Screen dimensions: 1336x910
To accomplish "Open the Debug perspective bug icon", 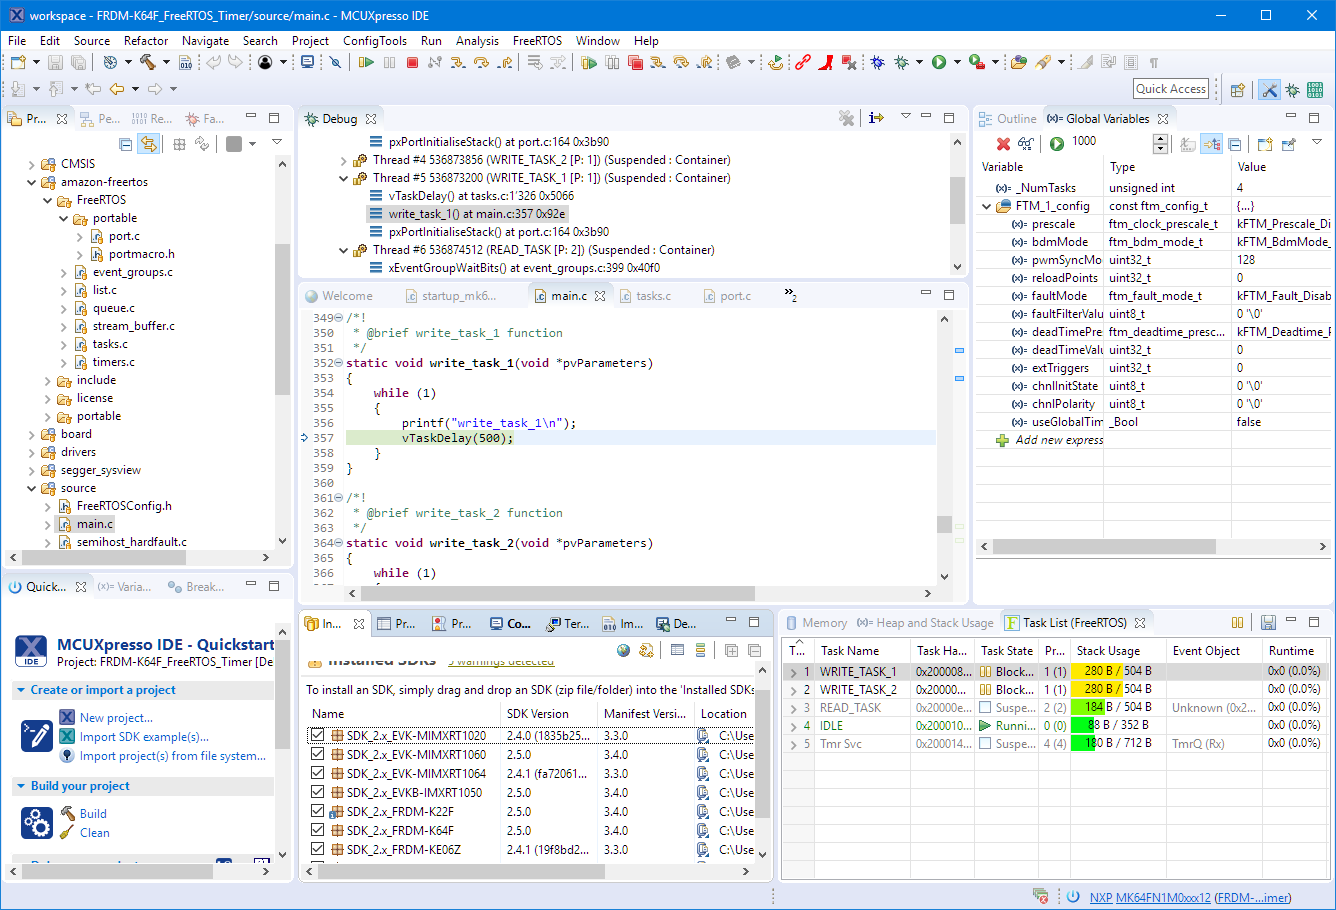I will 1292,90.
